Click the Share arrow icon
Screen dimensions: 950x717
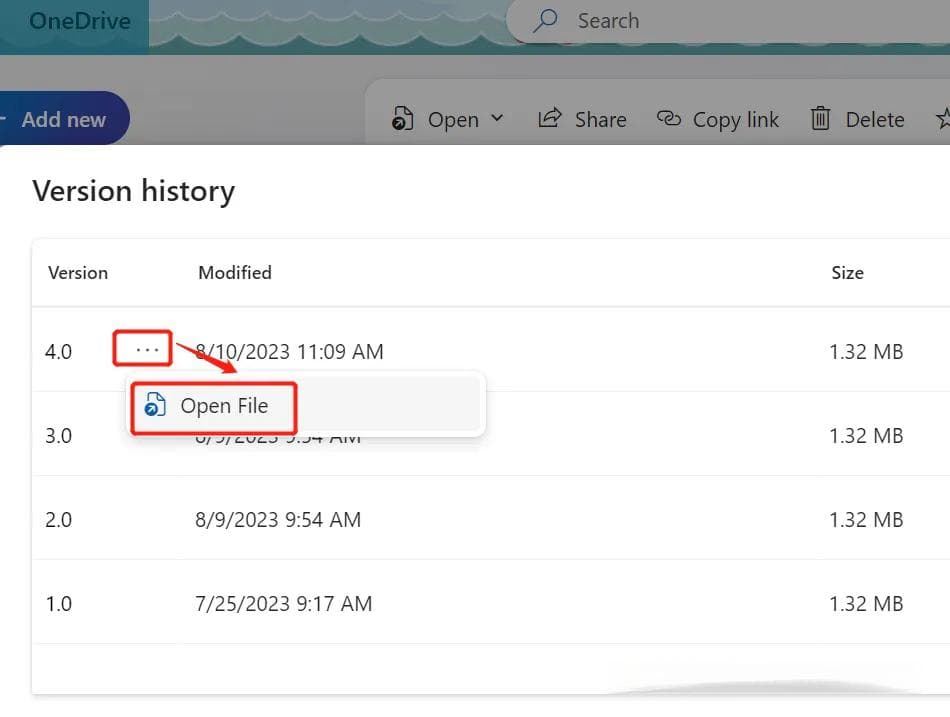point(550,118)
